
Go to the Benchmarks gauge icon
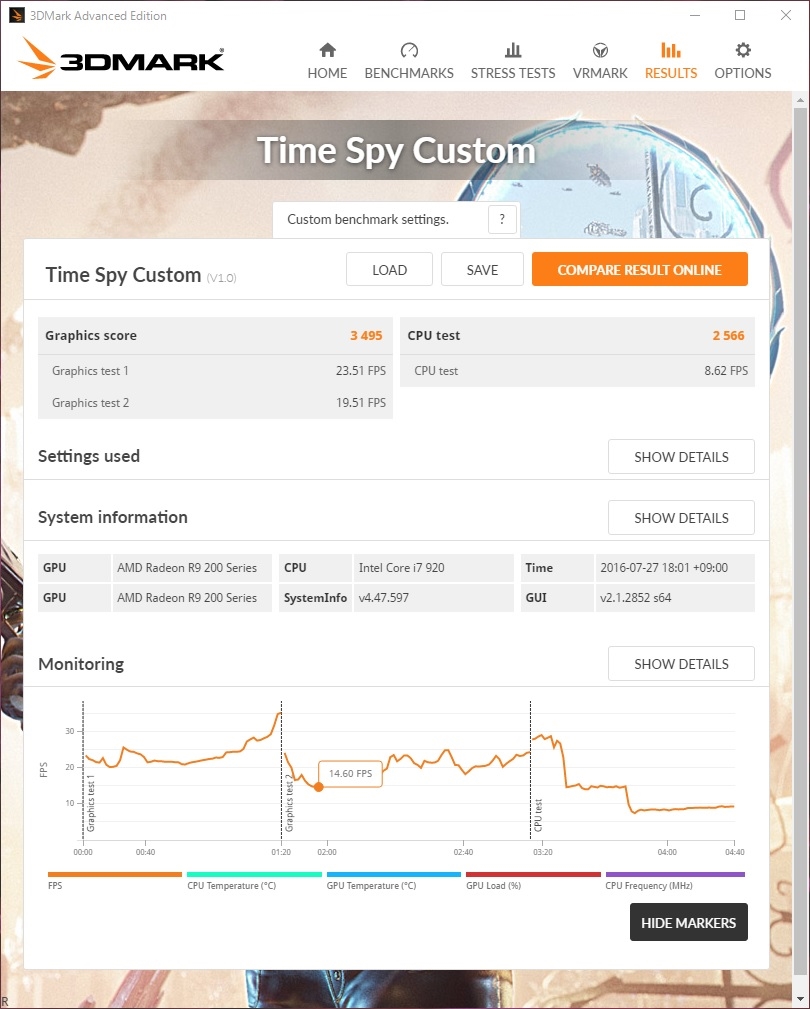pyautogui.click(x=409, y=50)
